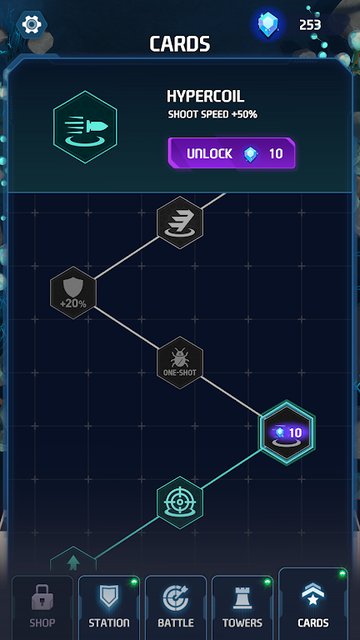Select the +20% shield card node
The height and width of the screenshot is (640, 360).
pyautogui.click(x=73, y=293)
